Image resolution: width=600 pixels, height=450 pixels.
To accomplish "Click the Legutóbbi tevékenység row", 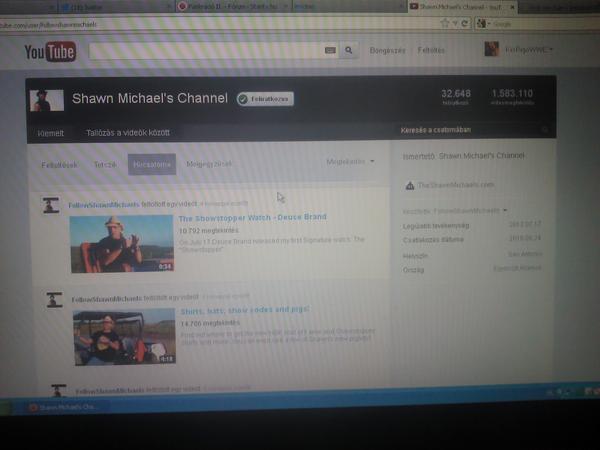I will 472,225.
